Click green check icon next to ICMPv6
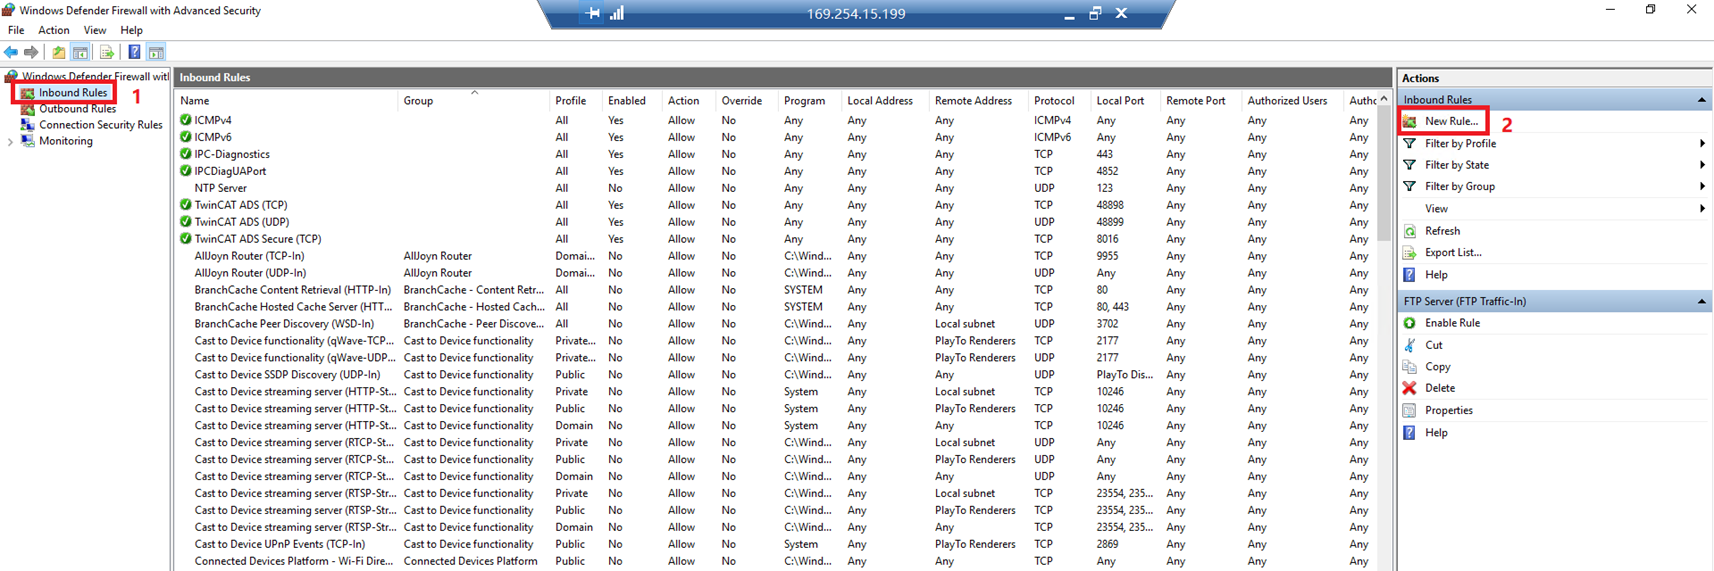Image resolution: width=1714 pixels, height=571 pixels. [185, 137]
